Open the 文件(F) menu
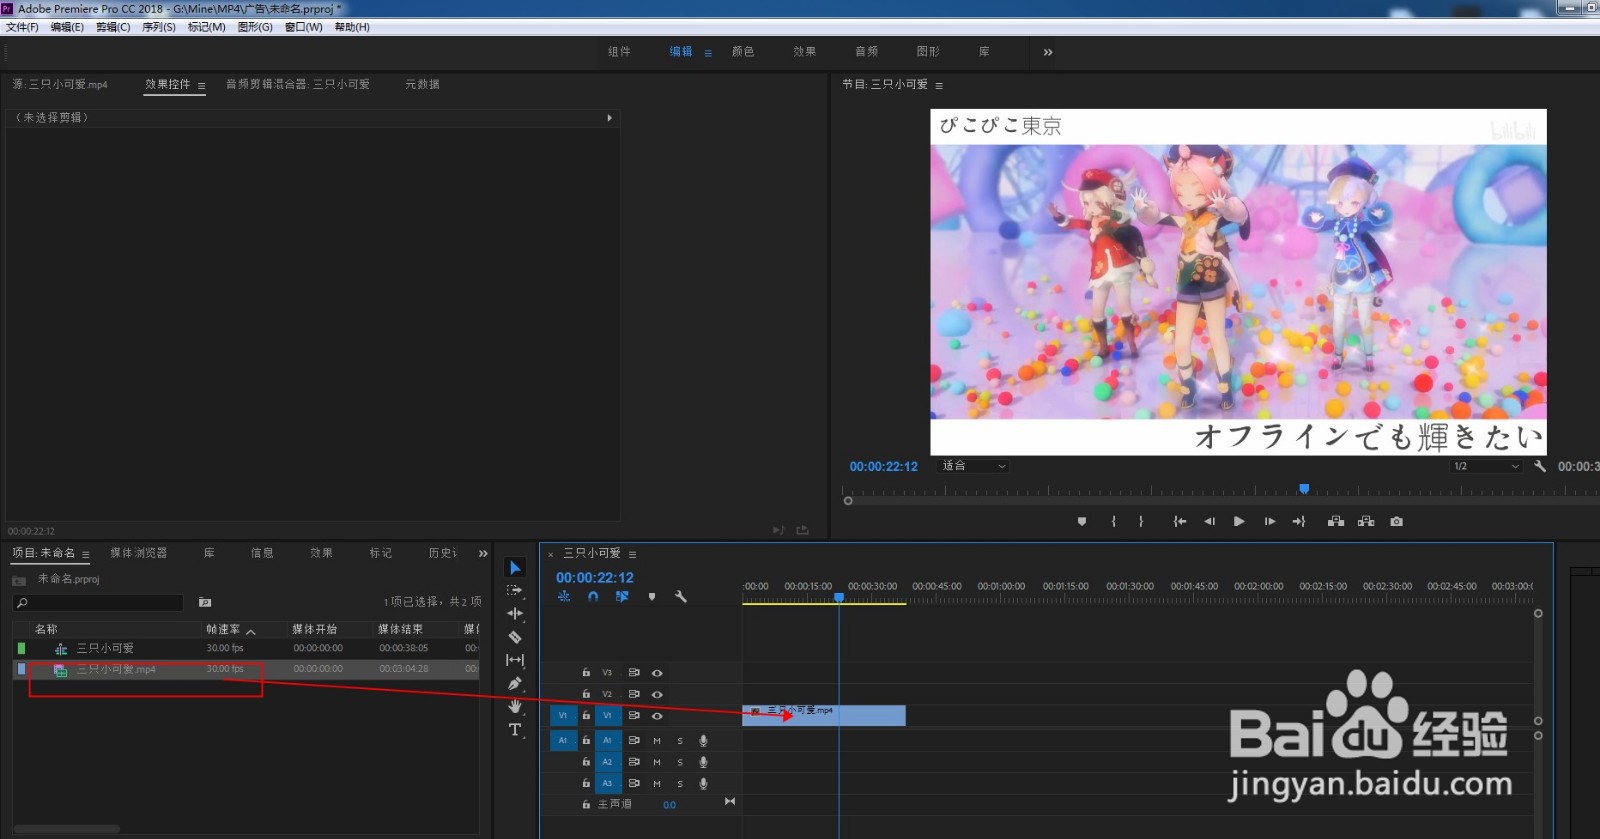Viewport: 1600px width, 839px height. [22, 27]
